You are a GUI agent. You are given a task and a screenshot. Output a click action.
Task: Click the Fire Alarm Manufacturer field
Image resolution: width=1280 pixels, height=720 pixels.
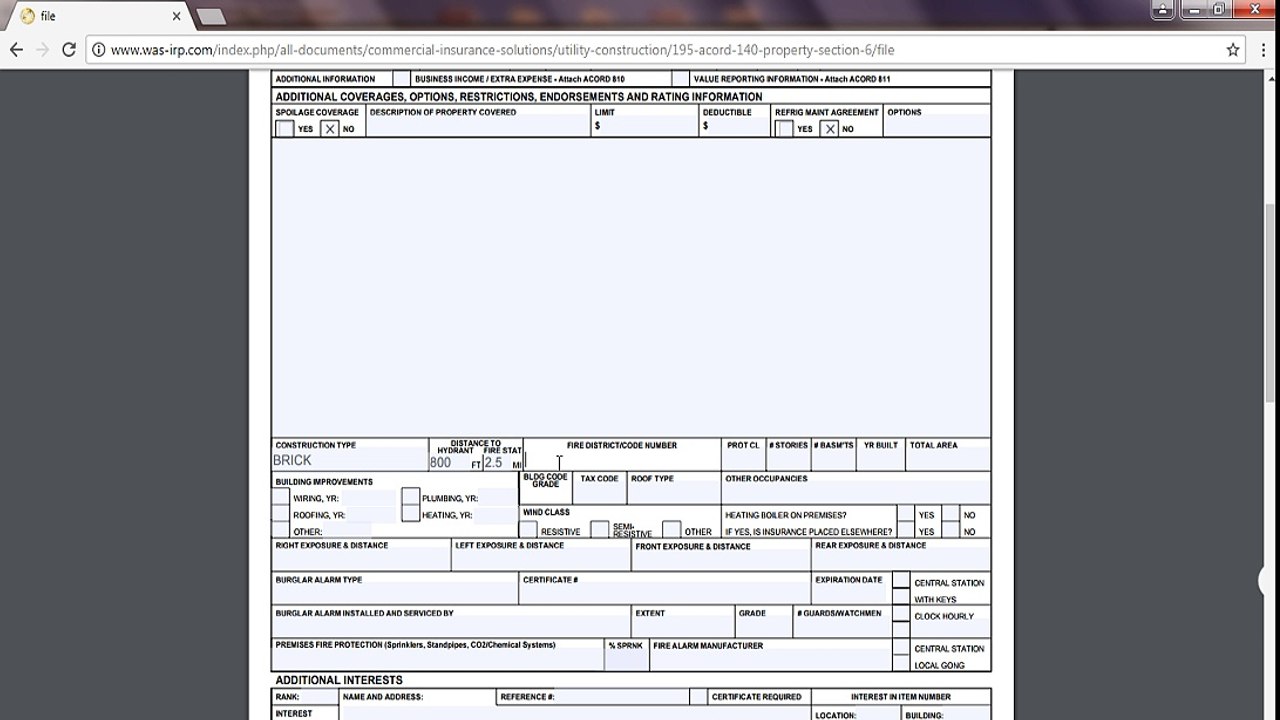[x=770, y=661]
